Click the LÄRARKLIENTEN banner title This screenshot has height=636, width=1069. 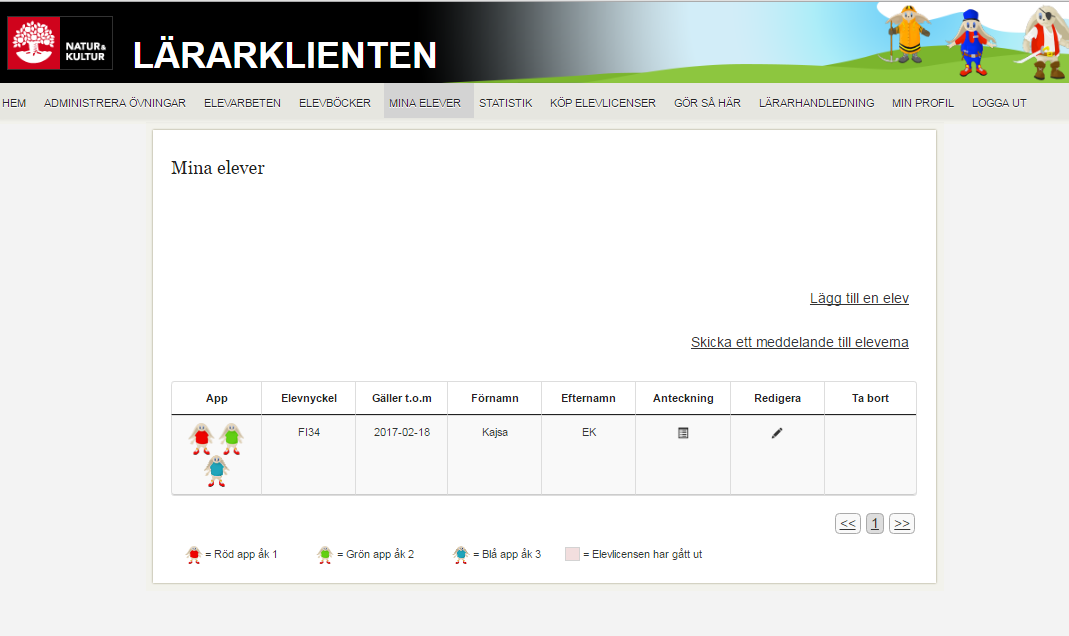click(284, 55)
